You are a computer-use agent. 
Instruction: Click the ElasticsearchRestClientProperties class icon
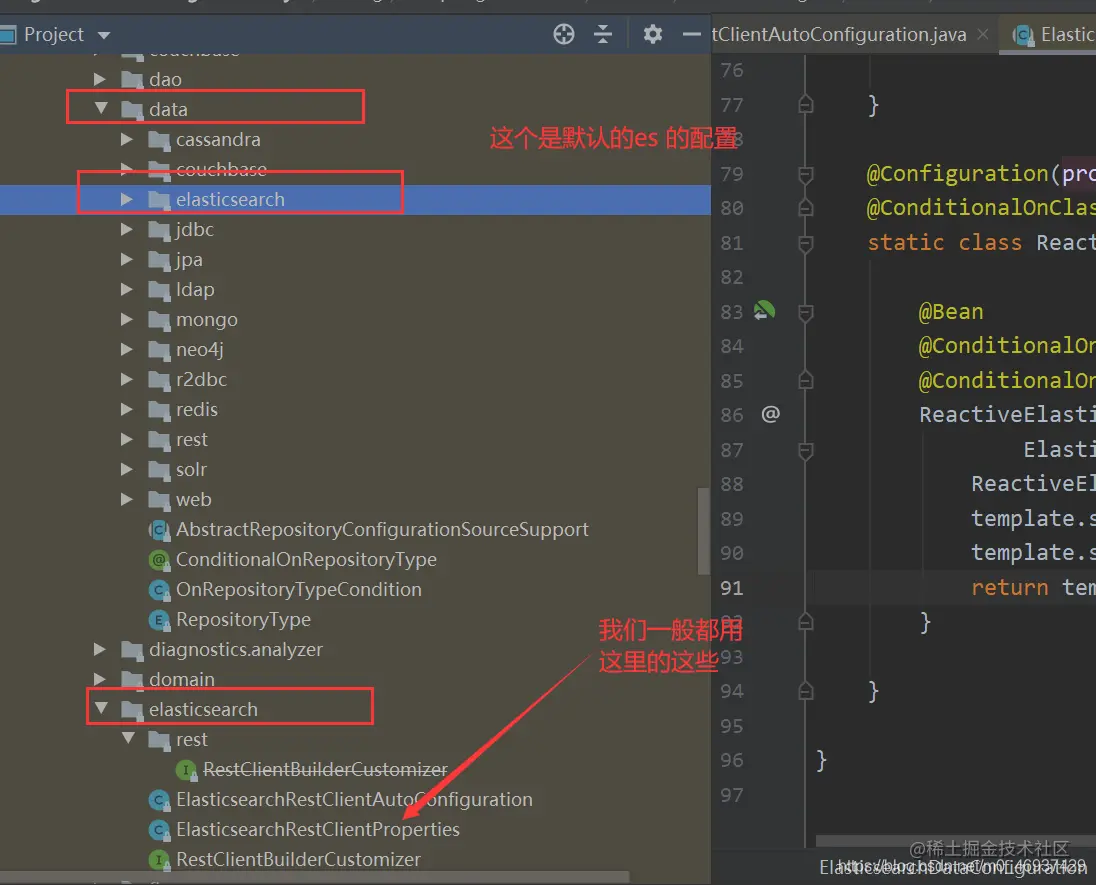point(159,830)
